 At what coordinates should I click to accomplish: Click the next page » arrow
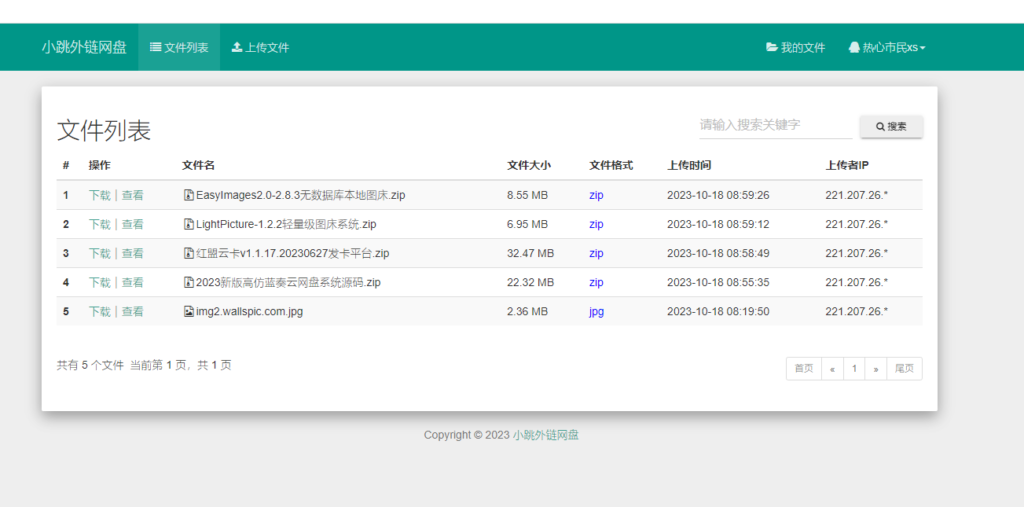pyautogui.click(x=875, y=369)
